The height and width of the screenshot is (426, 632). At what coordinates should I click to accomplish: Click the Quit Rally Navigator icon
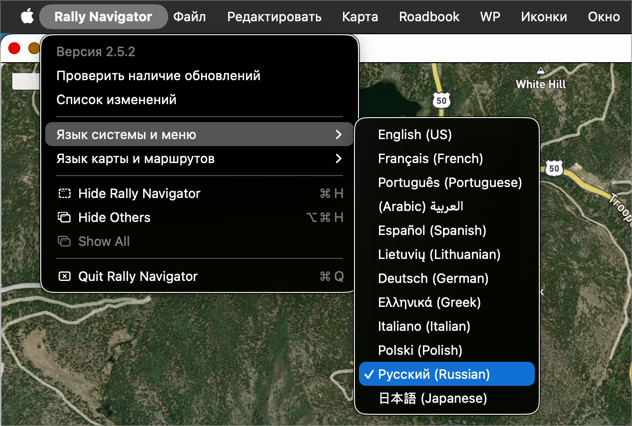(x=64, y=276)
